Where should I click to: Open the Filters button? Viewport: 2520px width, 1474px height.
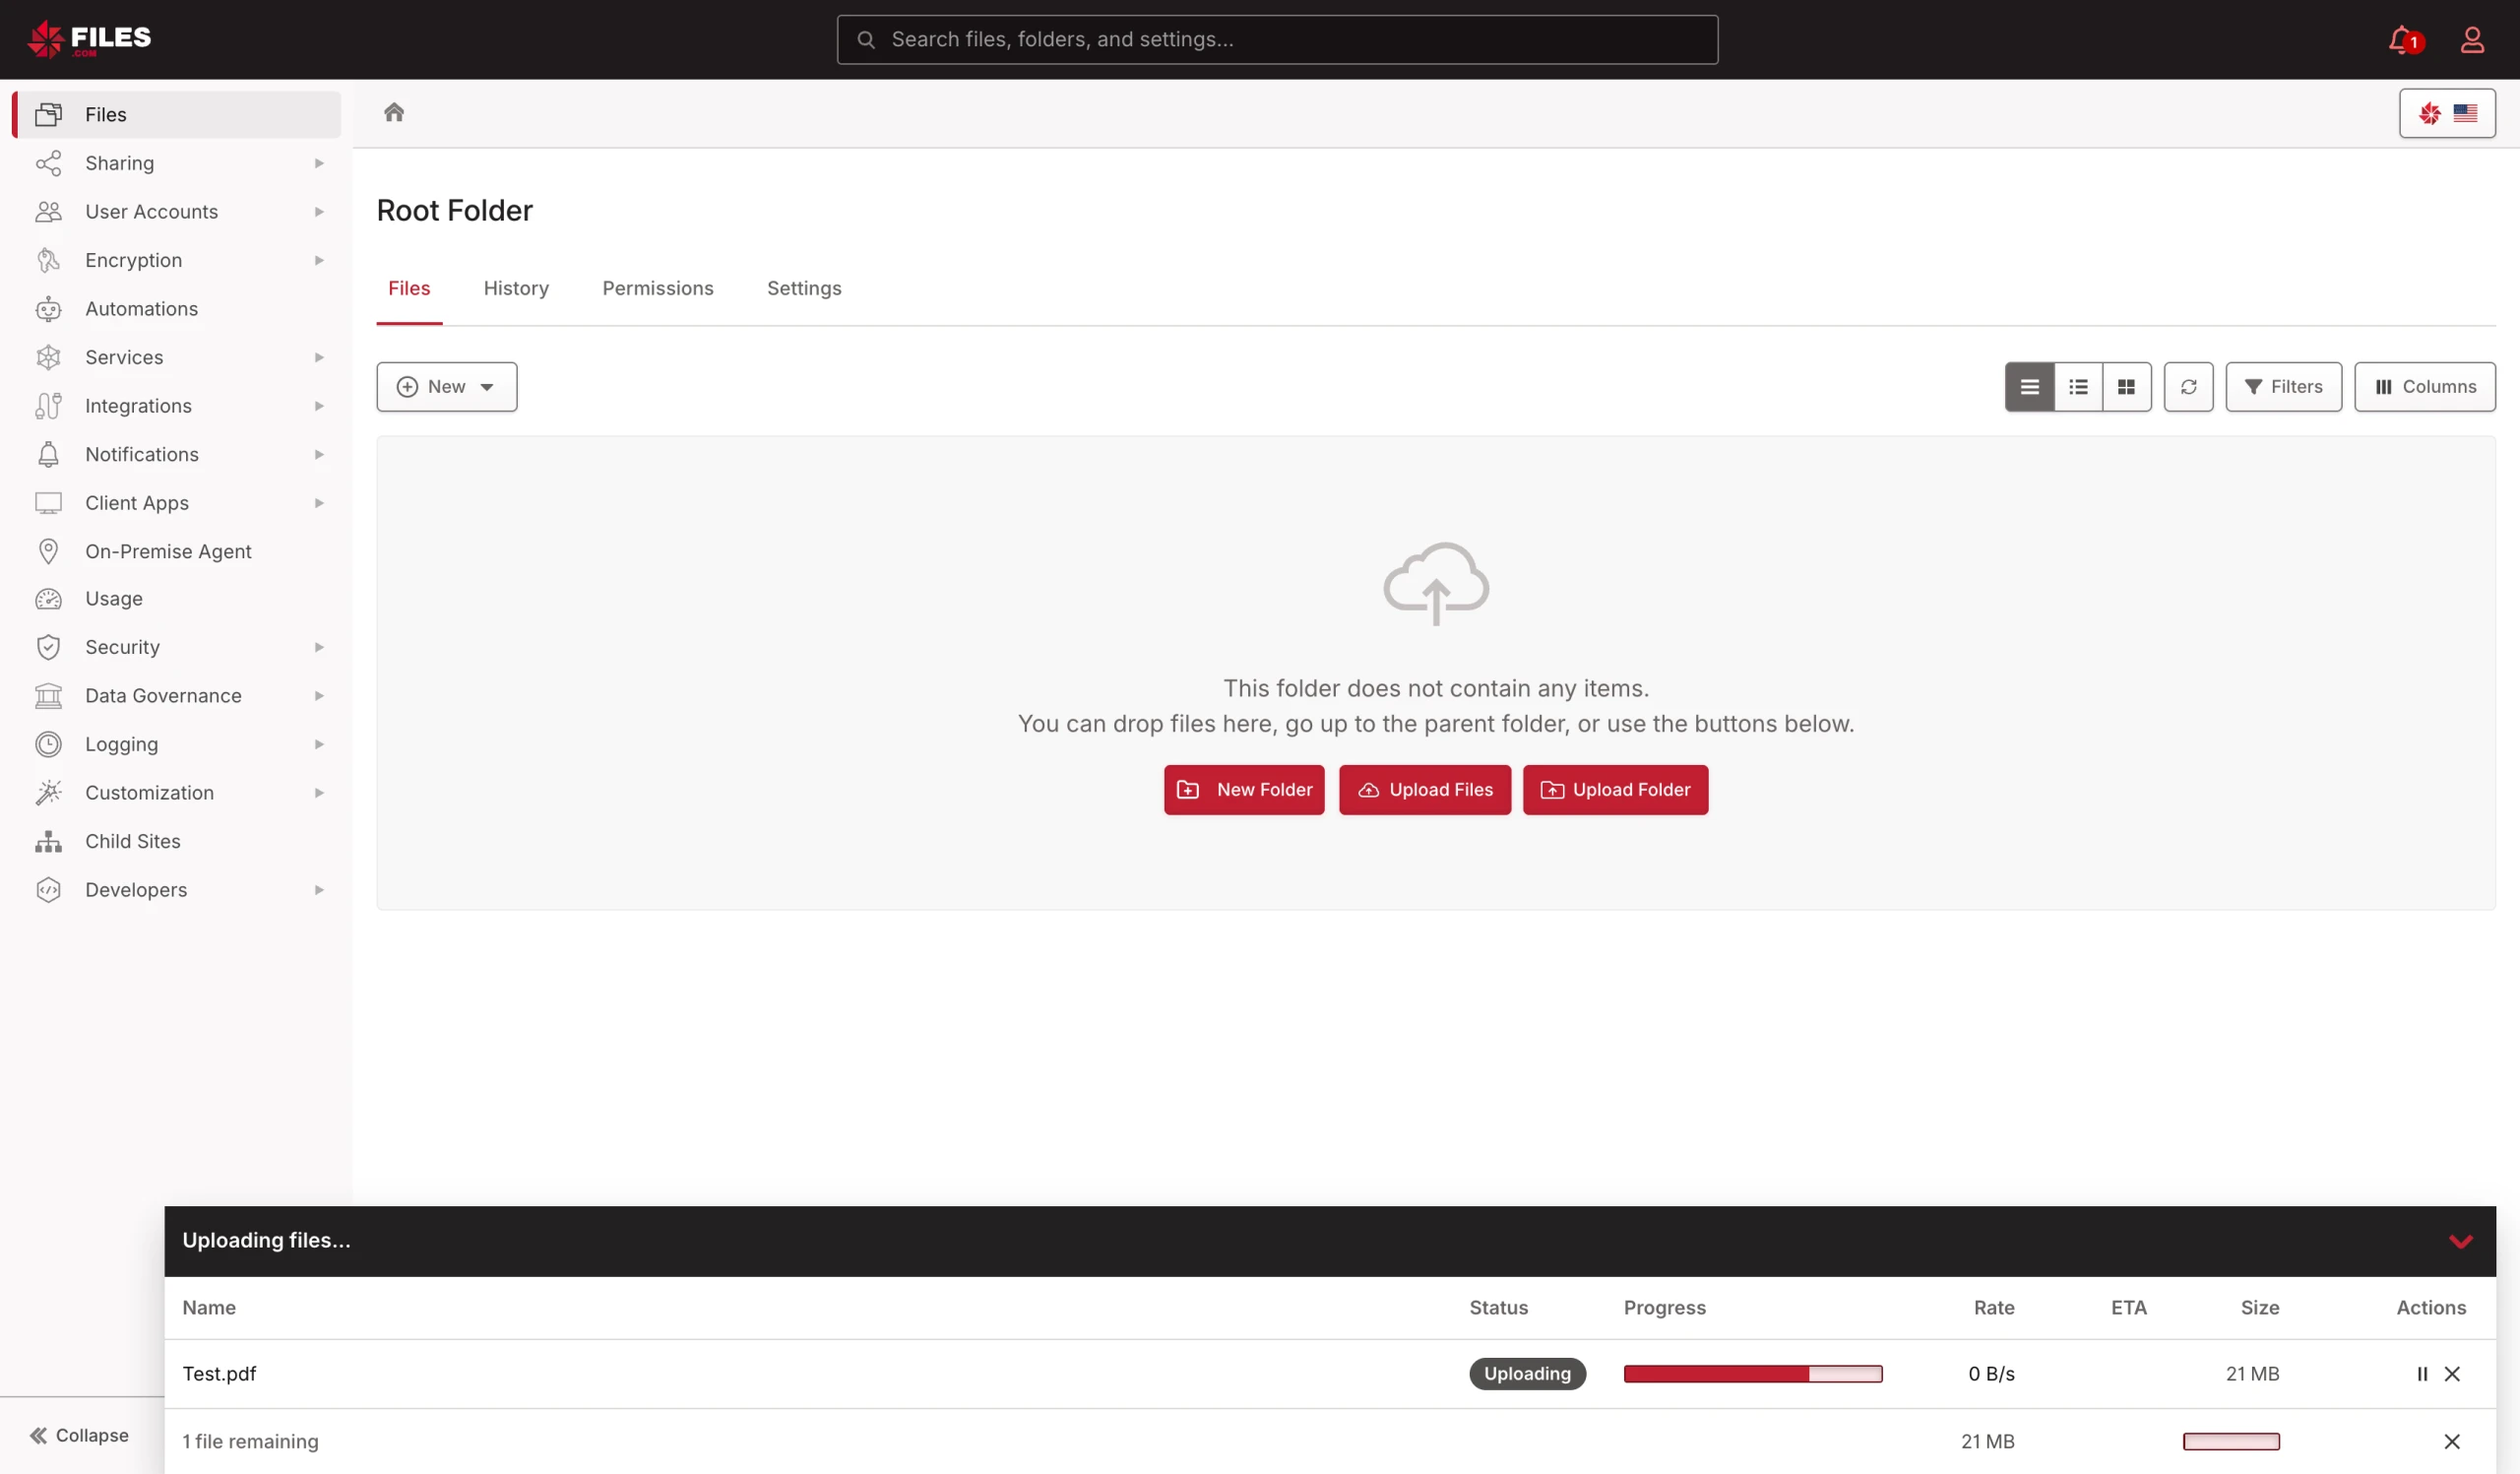pyautogui.click(x=2283, y=387)
